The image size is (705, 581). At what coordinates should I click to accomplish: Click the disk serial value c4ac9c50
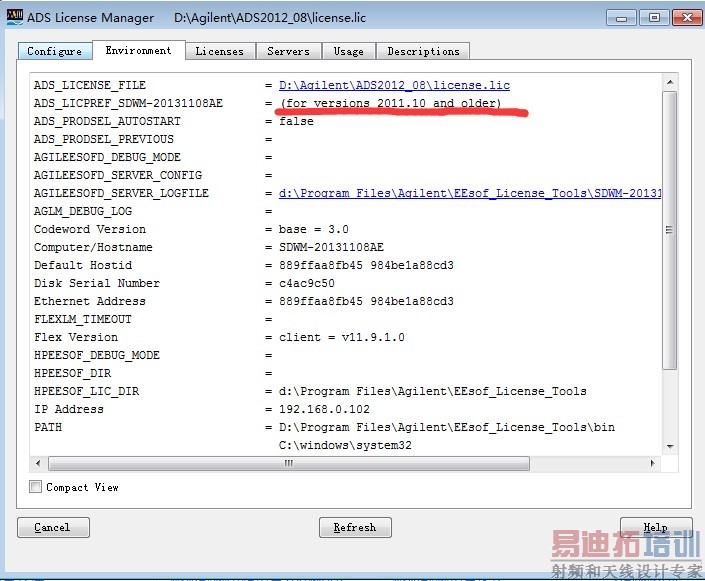(307, 283)
